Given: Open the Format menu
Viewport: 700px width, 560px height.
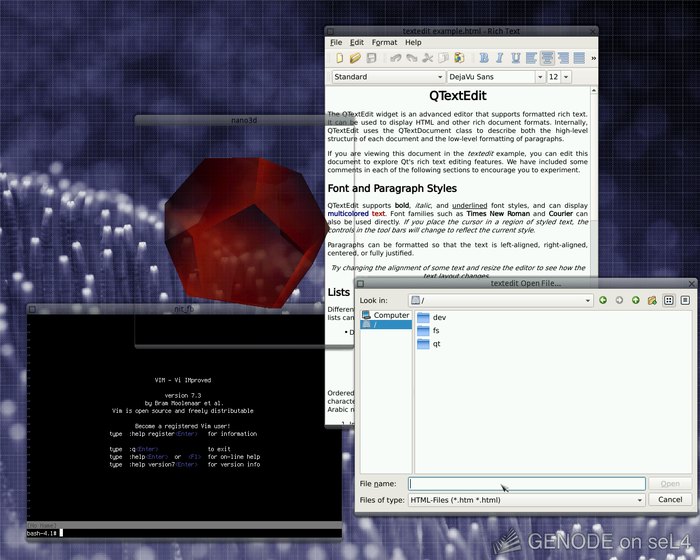Looking at the screenshot, I should (384, 42).
